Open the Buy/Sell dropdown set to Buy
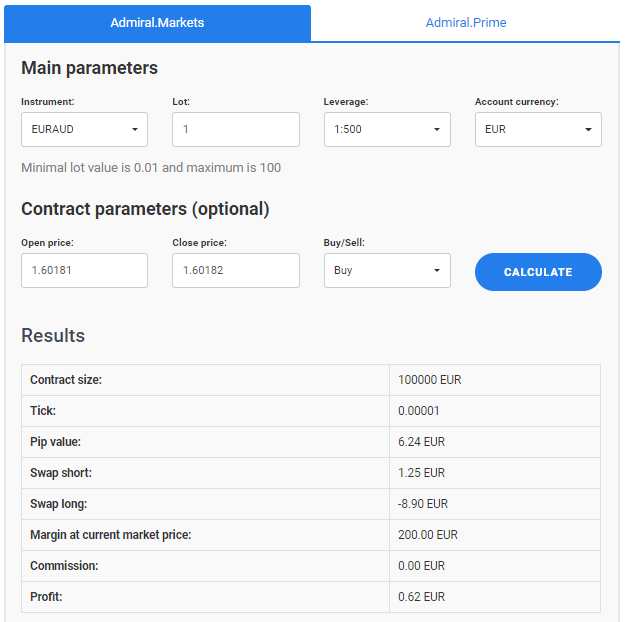 (x=387, y=270)
